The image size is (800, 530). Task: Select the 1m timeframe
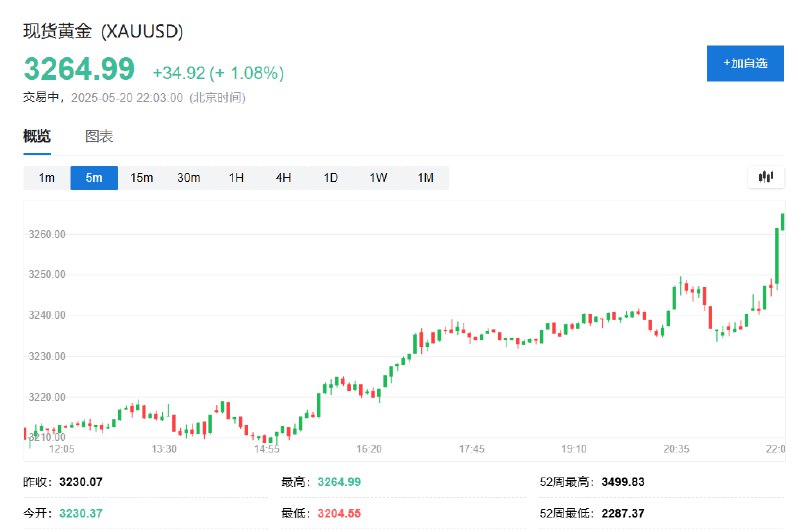(x=46, y=178)
